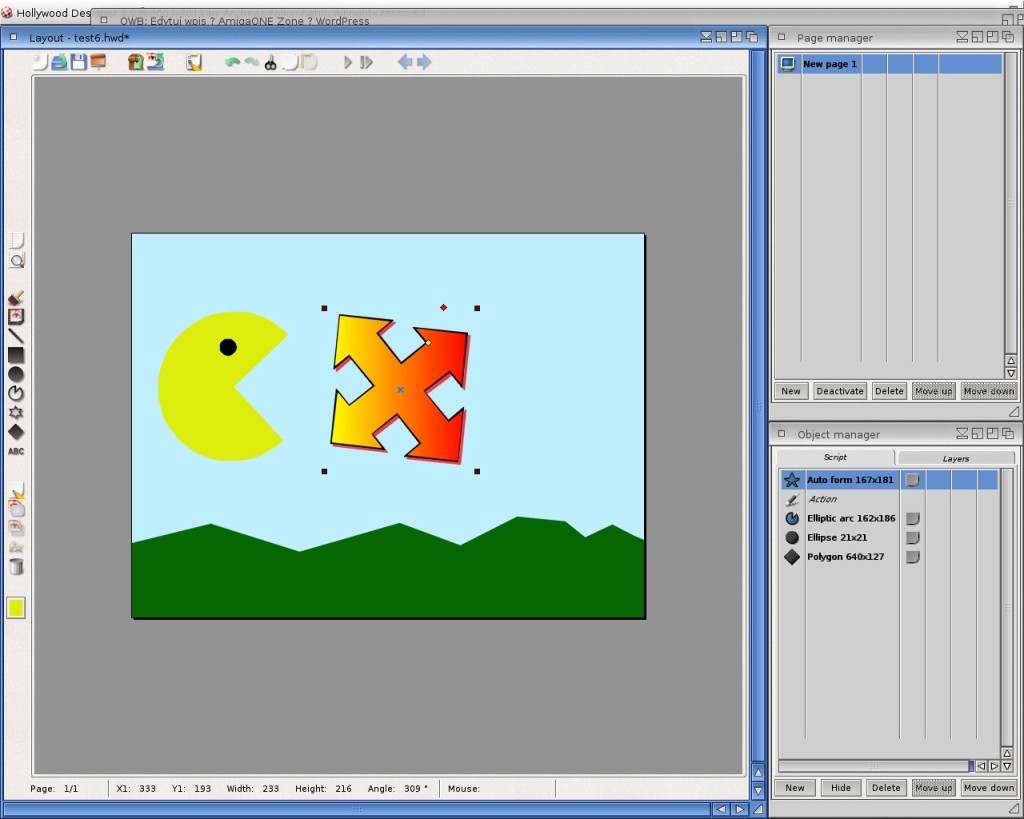Click the layout window scroll right arrow at bottom
The width and height of the screenshot is (1024, 819).
[x=739, y=809]
